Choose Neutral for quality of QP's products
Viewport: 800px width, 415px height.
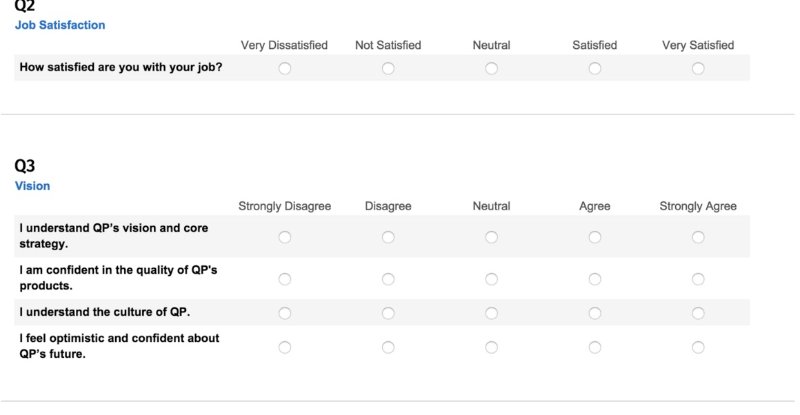pos(491,279)
